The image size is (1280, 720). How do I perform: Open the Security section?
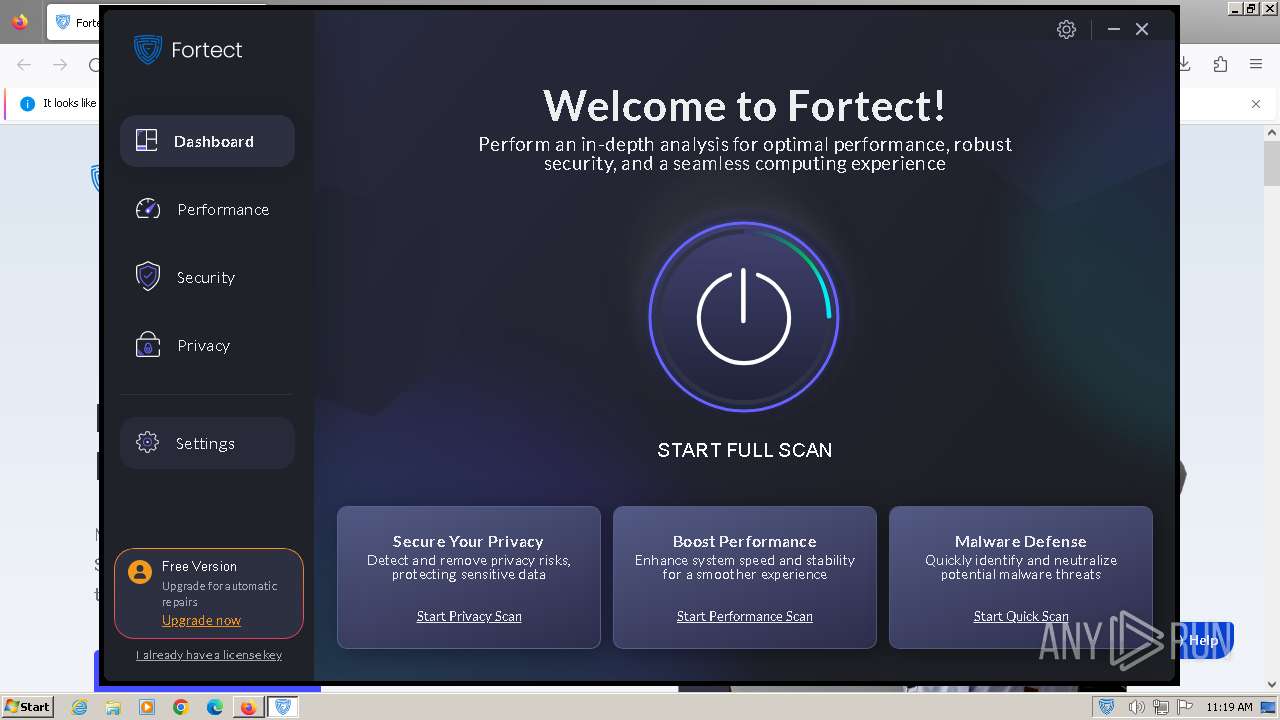[x=207, y=277]
